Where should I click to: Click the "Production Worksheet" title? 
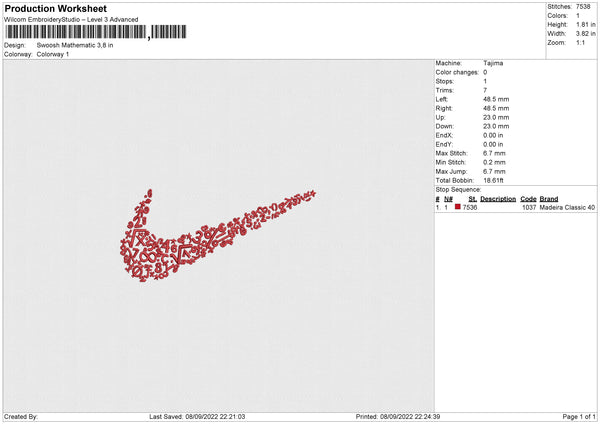tap(55, 8)
